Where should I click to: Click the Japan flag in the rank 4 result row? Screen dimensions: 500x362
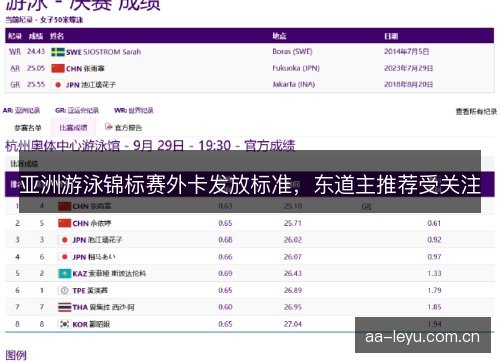point(64,257)
